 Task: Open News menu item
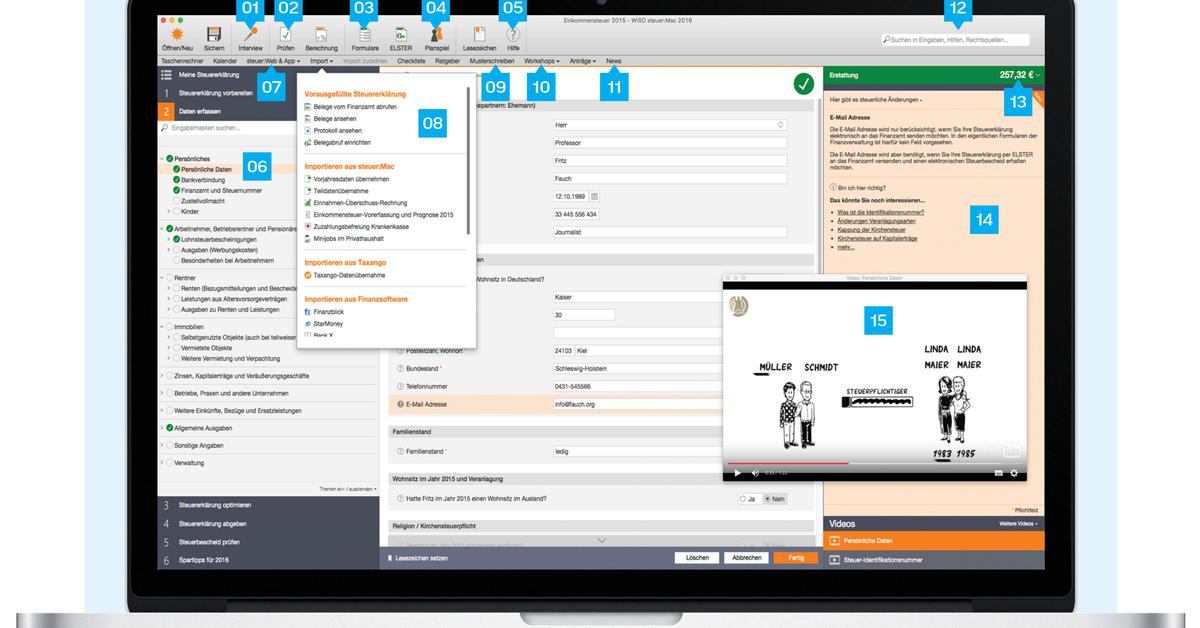[613, 61]
